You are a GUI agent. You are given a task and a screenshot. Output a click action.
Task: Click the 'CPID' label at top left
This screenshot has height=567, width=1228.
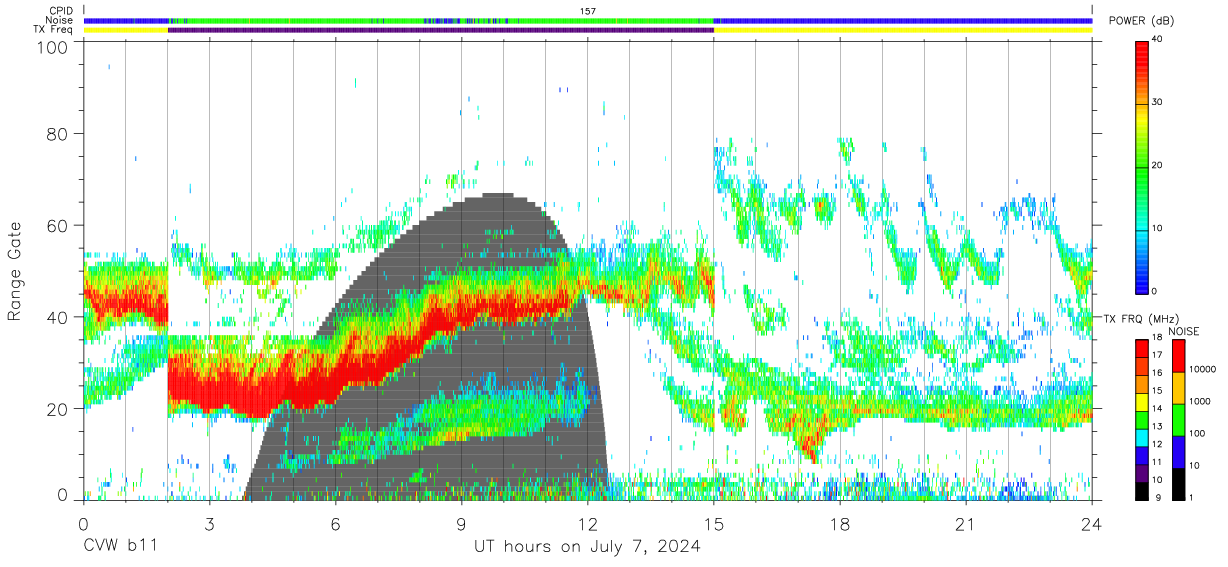60,11
